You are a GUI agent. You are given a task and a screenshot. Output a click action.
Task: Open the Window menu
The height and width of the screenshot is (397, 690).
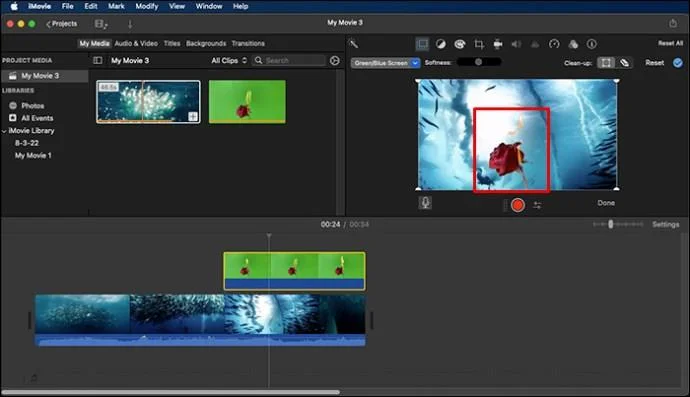209,6
